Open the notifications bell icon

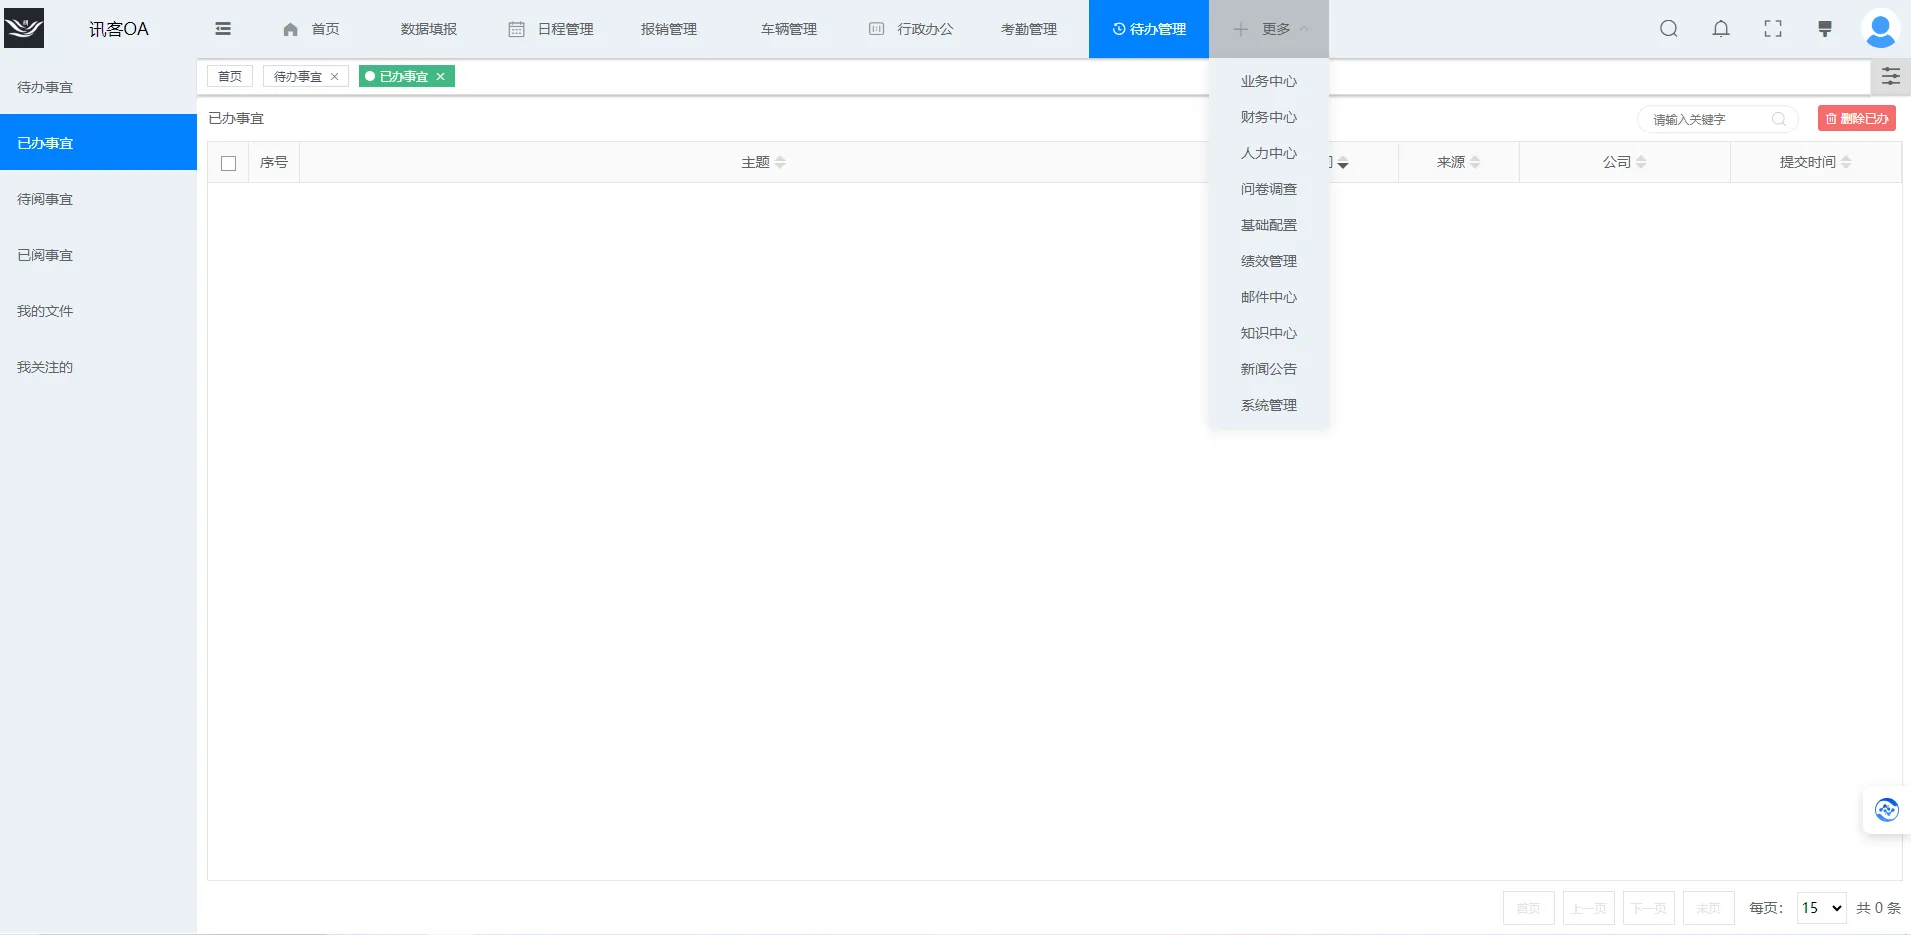pyautogui.click(x=1721, y=29)
